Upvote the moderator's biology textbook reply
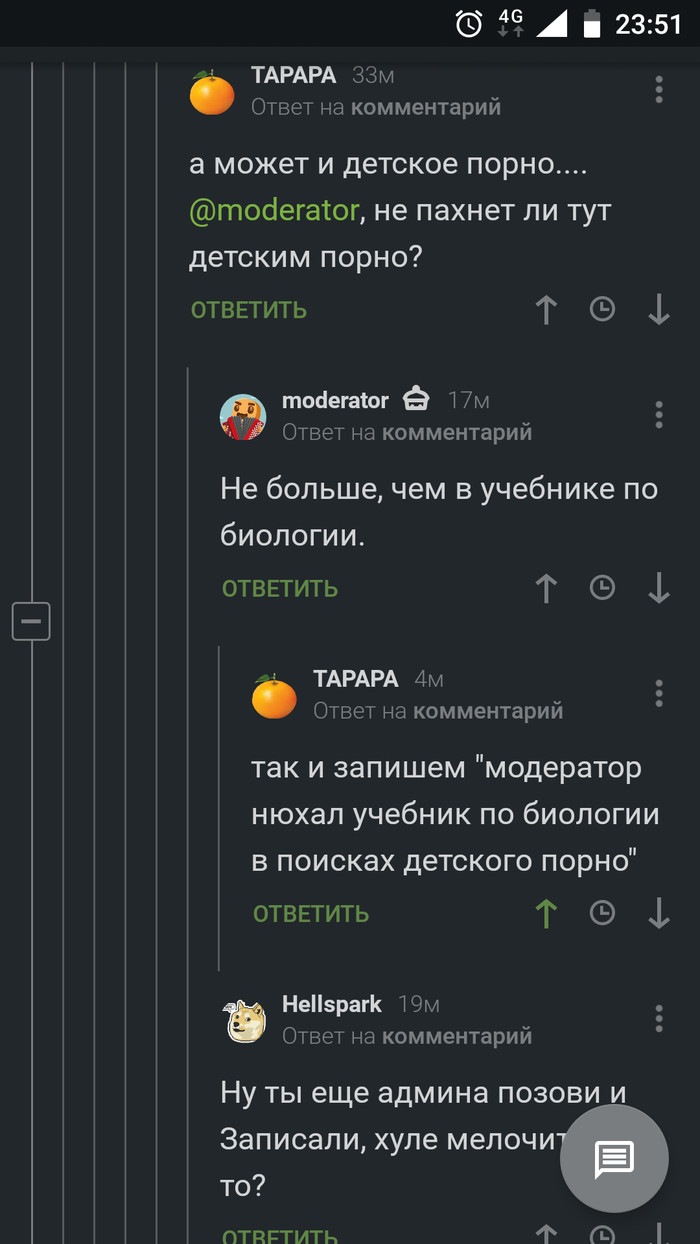The image size is (700, 1244). point(546,588)
